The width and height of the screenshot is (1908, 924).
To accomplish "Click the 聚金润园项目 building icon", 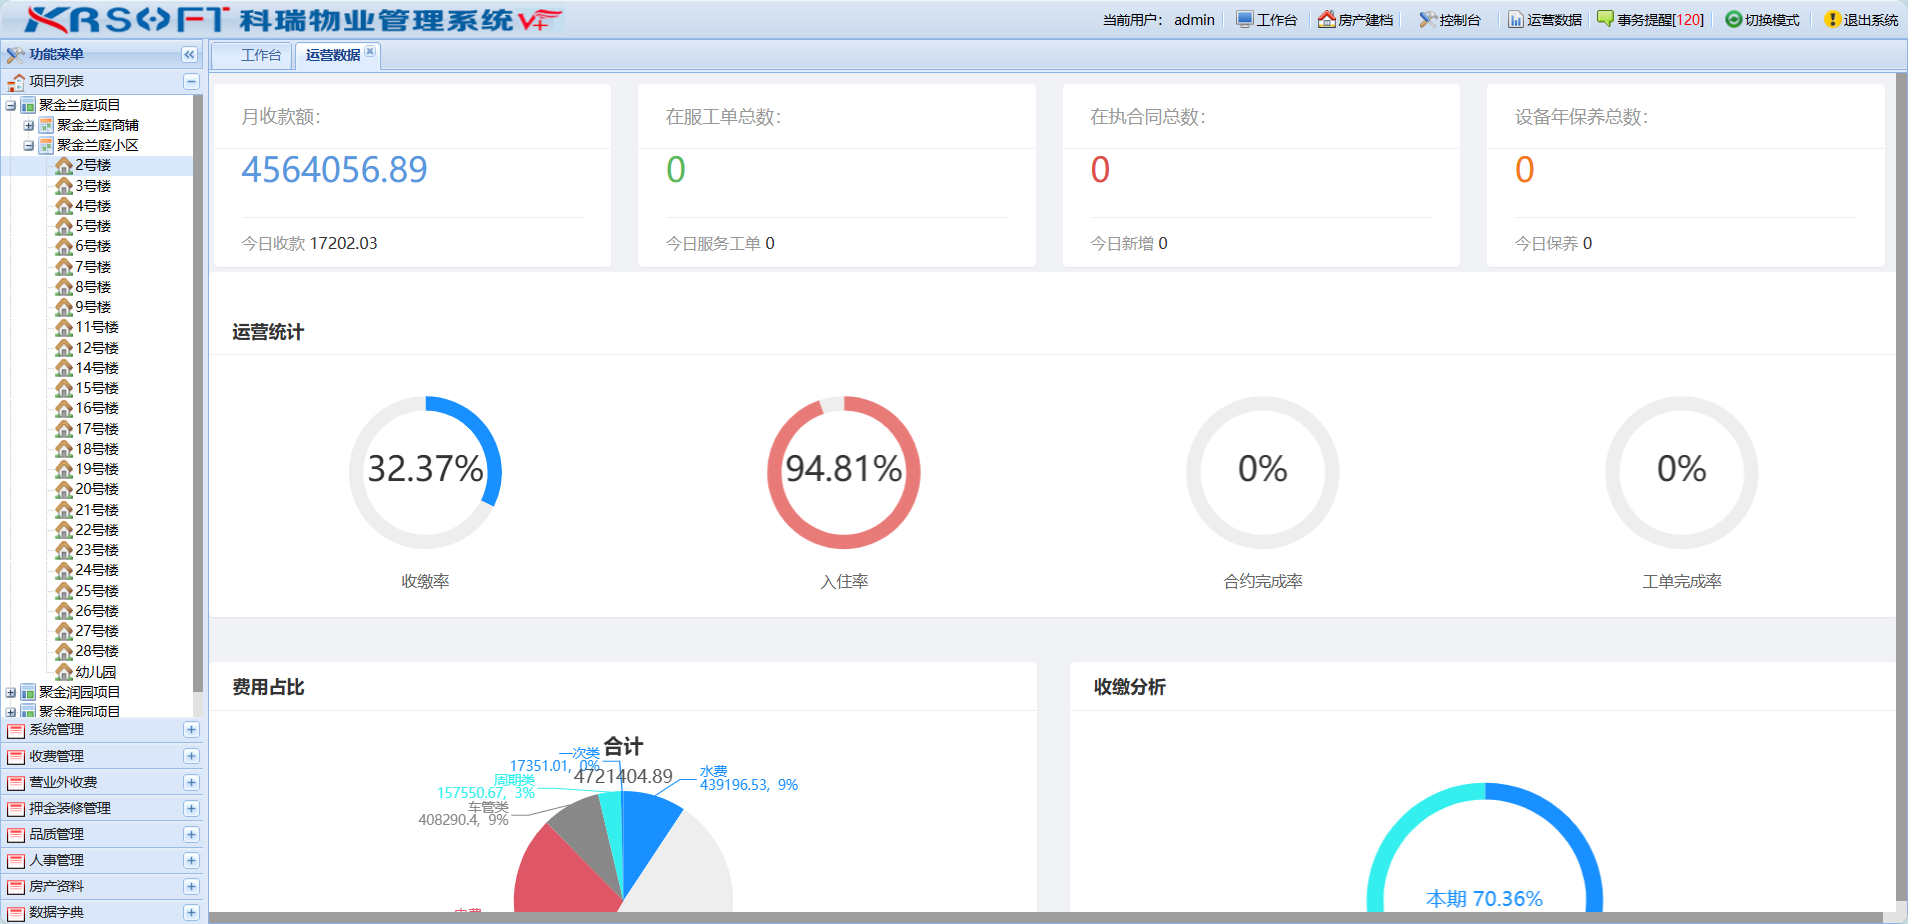I will point(28,692).
